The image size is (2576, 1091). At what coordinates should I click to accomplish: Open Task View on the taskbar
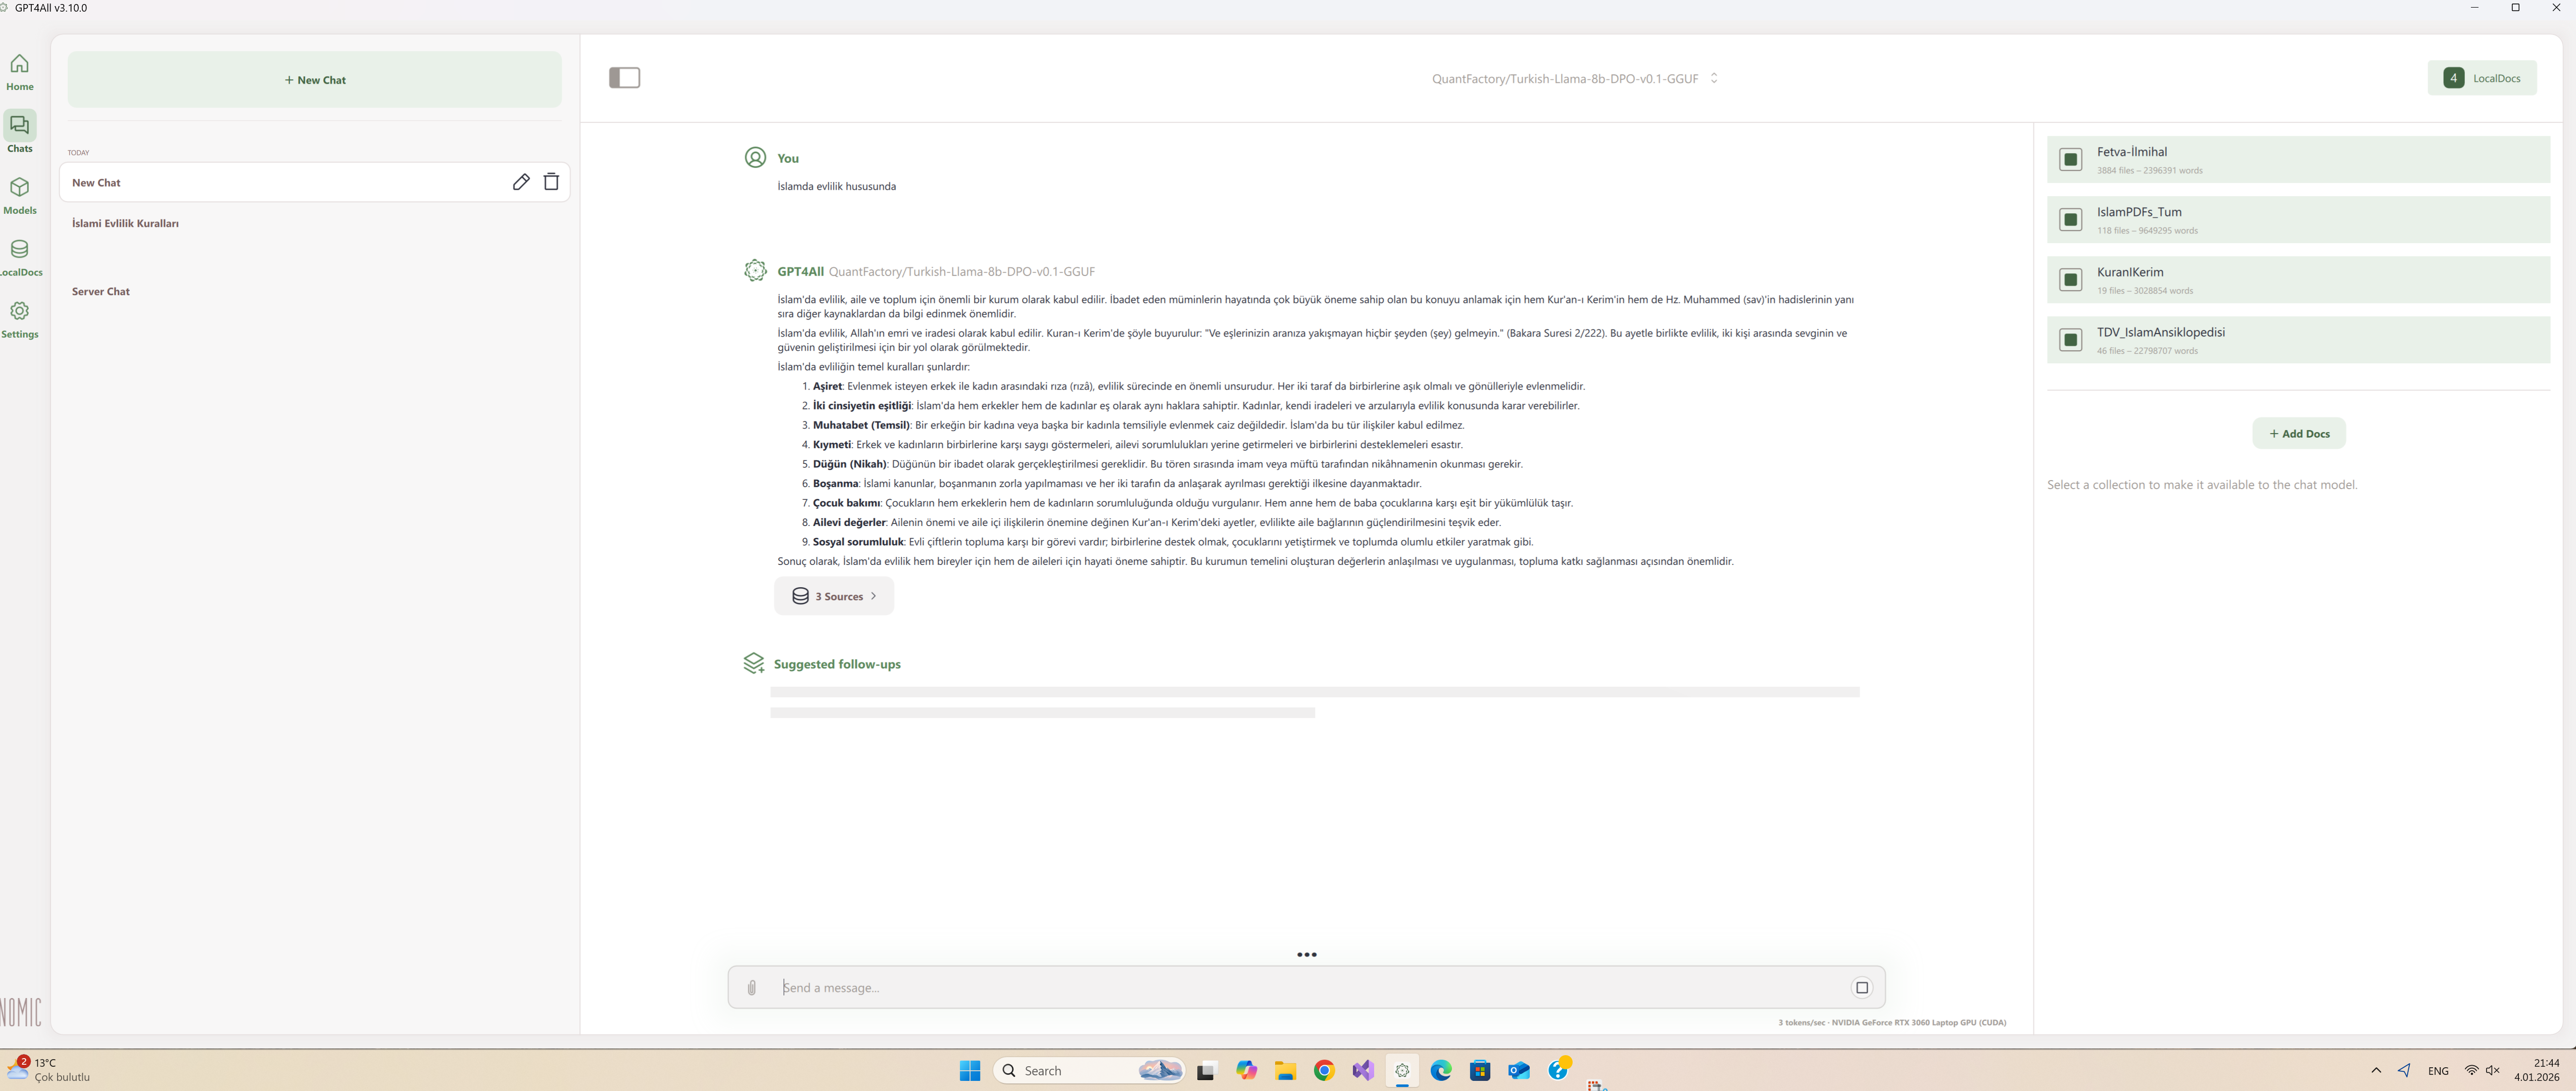1206,1071
